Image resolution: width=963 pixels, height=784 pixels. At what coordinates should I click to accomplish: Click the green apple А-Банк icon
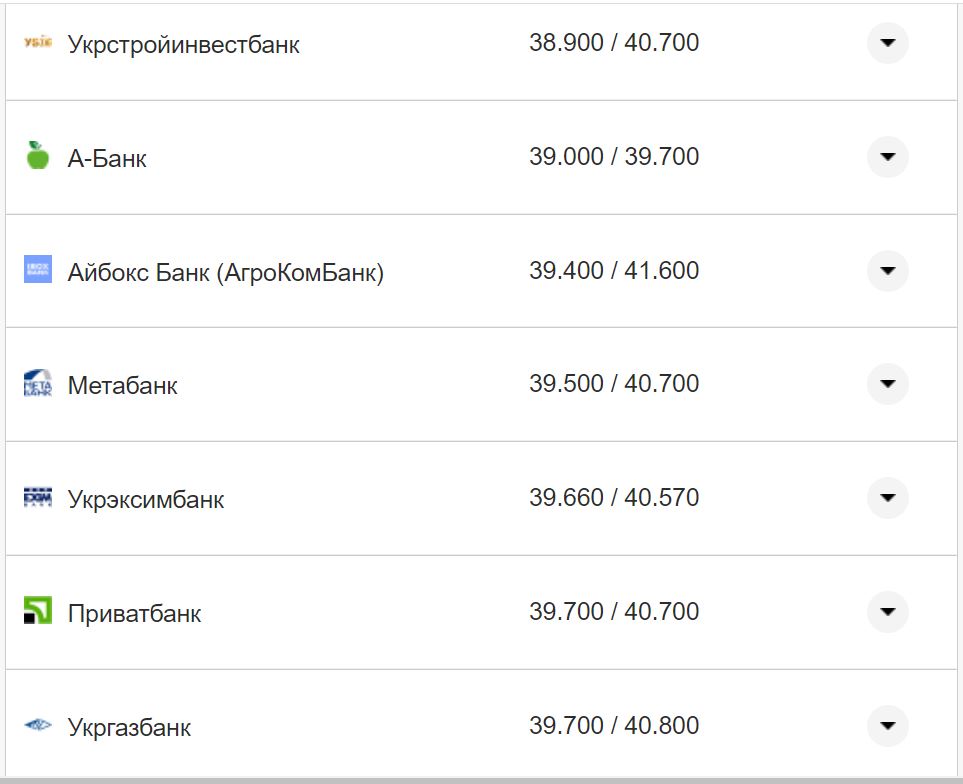coord(37,156)
